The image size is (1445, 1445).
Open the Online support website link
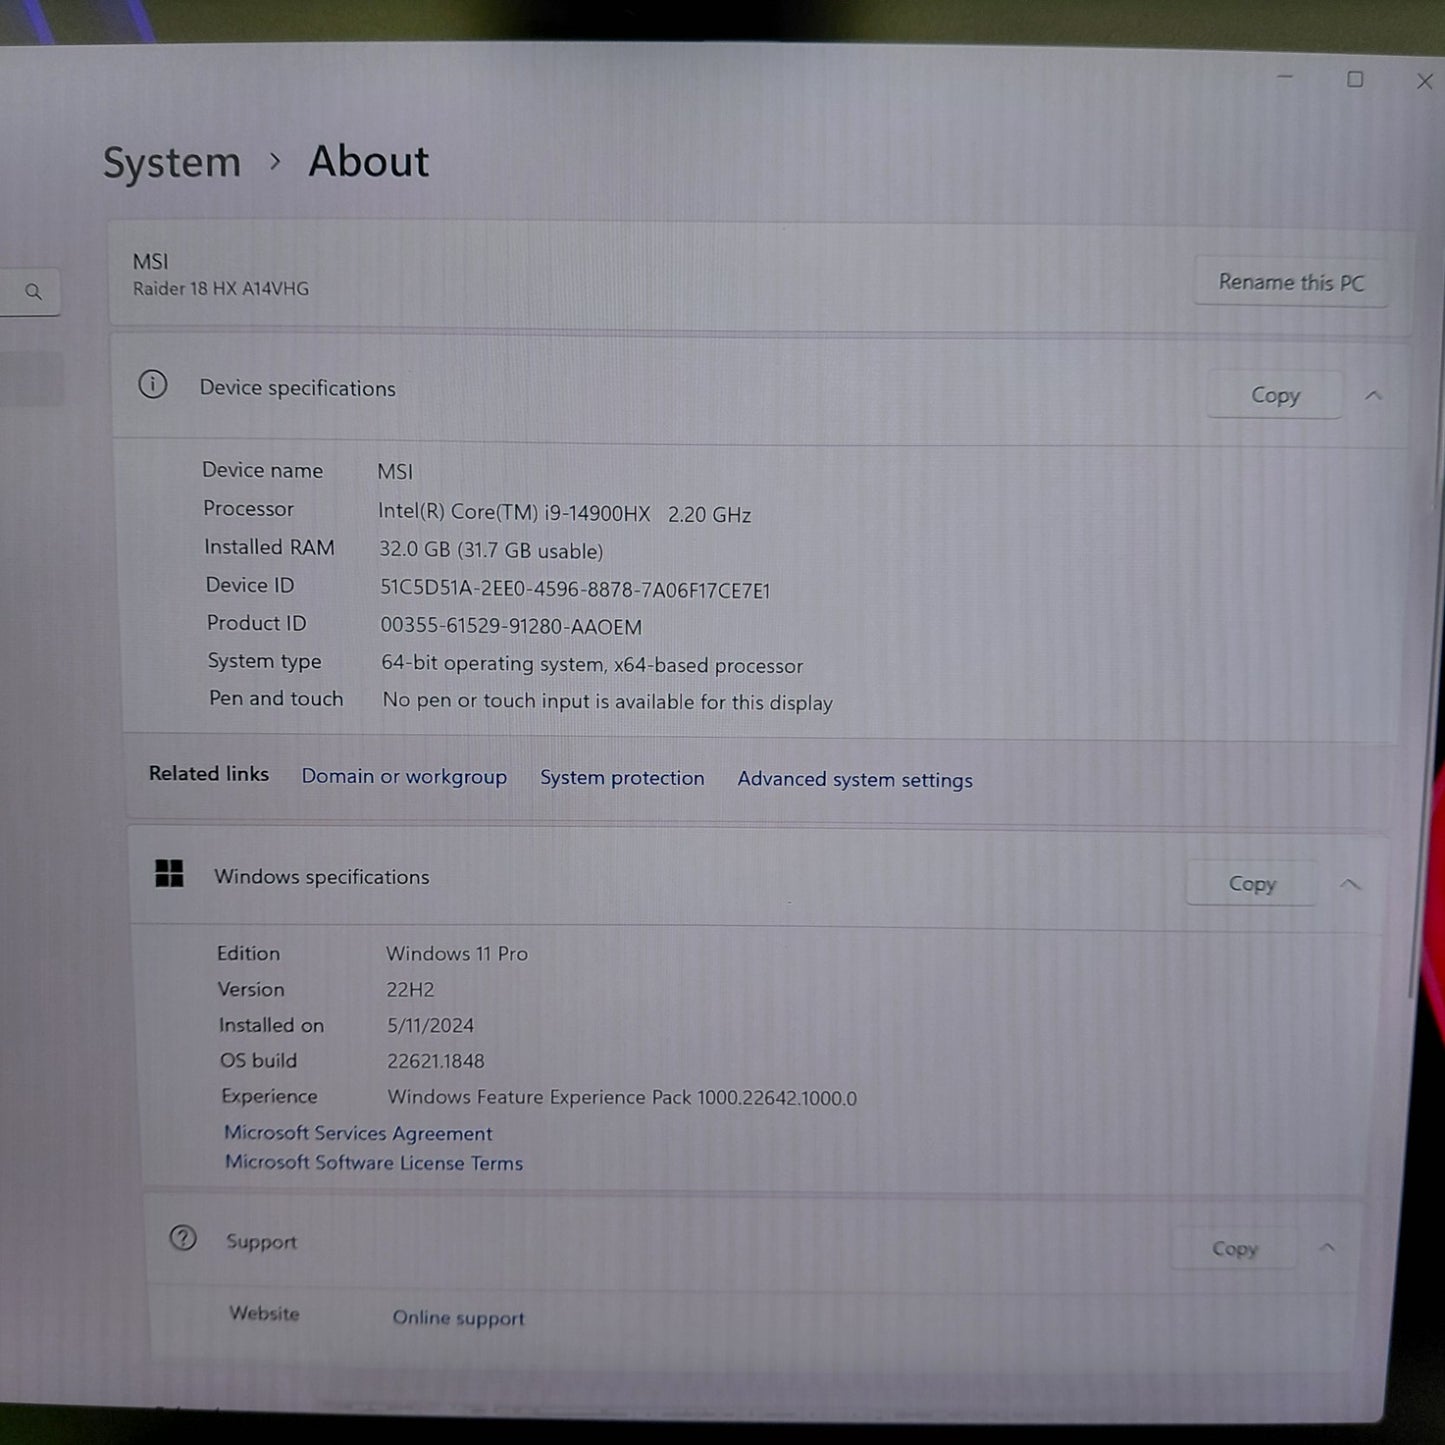click(x=458, y=1318)
